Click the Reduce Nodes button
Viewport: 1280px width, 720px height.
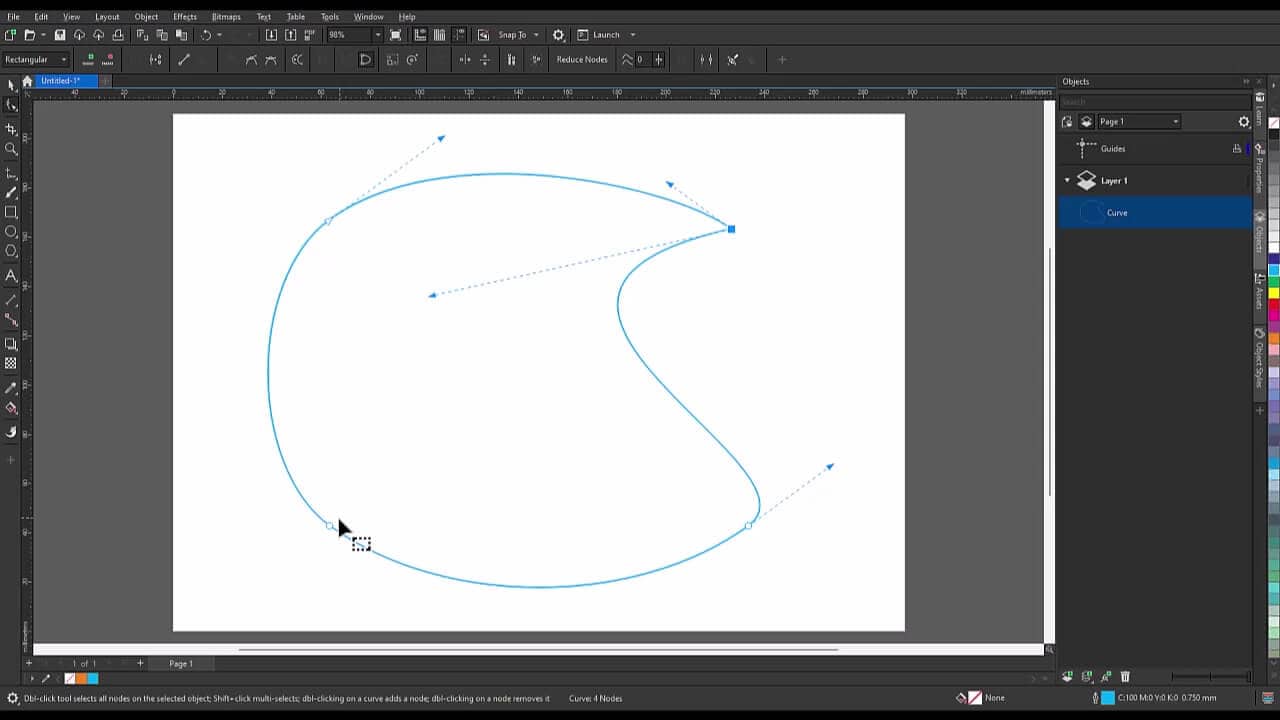(x=582, y=60)
